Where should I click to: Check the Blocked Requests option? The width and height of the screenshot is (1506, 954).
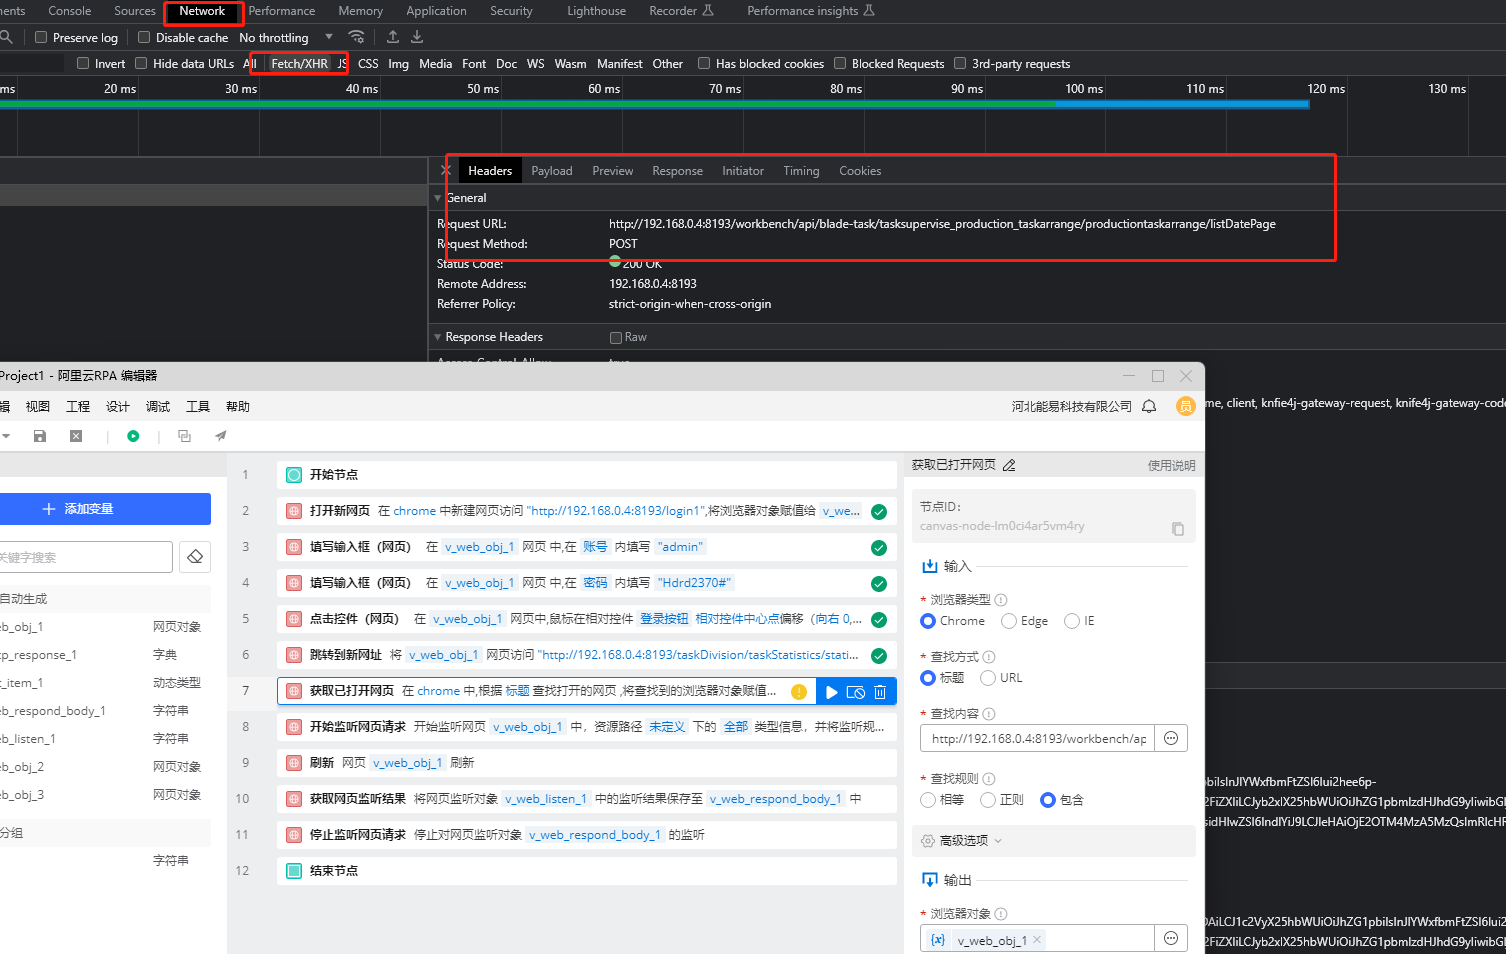tap(840, 63)
